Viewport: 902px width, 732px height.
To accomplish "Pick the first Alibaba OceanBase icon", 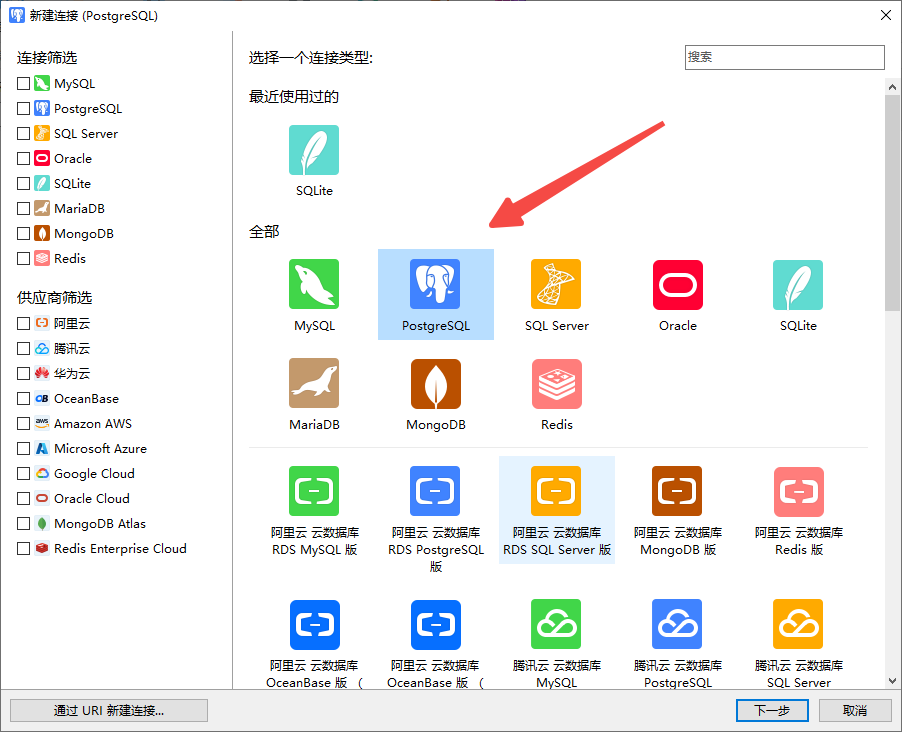I will [315, 624].
